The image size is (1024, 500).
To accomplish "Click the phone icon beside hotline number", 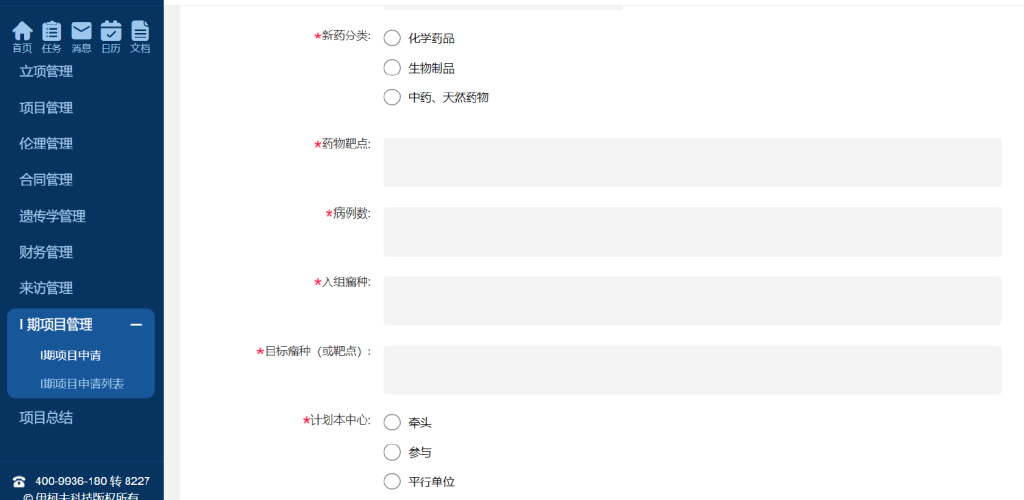I will [x=19, y=481].
